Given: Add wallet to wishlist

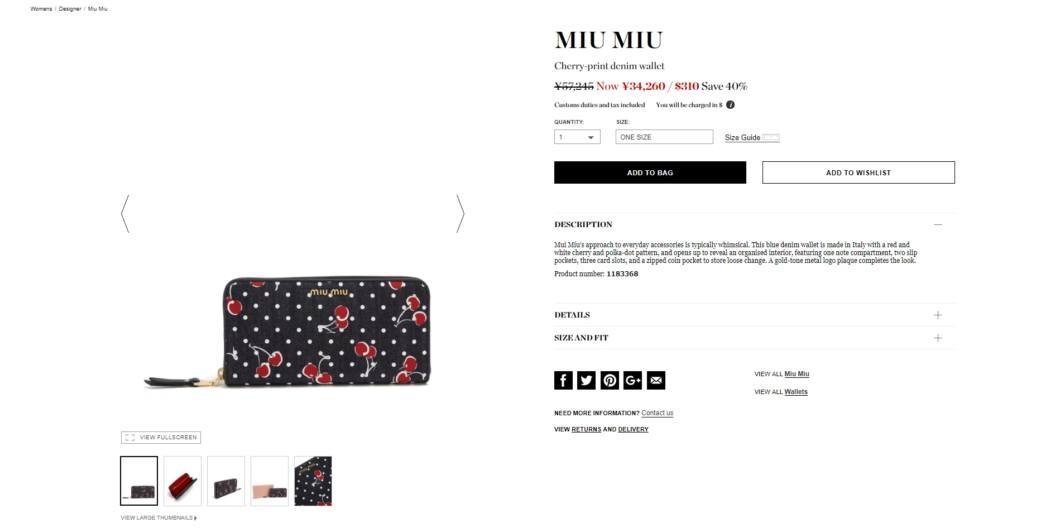Looking at the screenshot, I should tap(859, 172).
